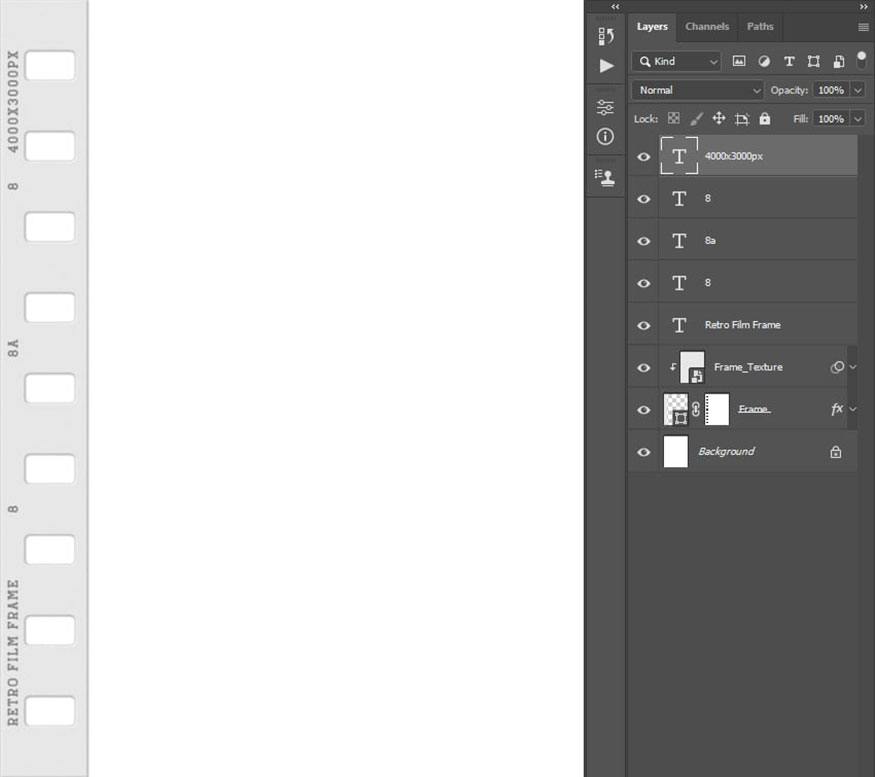Click the Background layer lock icon
Image resolution: width=875 pixels, height=777 pixels.
point(835,452)
